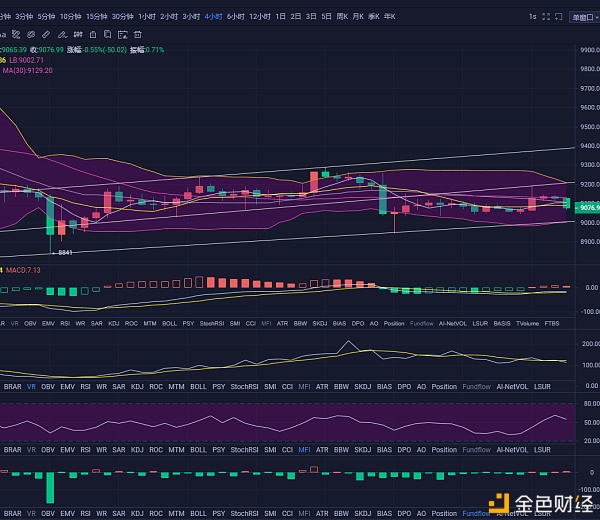Choose the 周K weekly timeframe
This screenshot has height=520, width=600.
tap(342, 17)
